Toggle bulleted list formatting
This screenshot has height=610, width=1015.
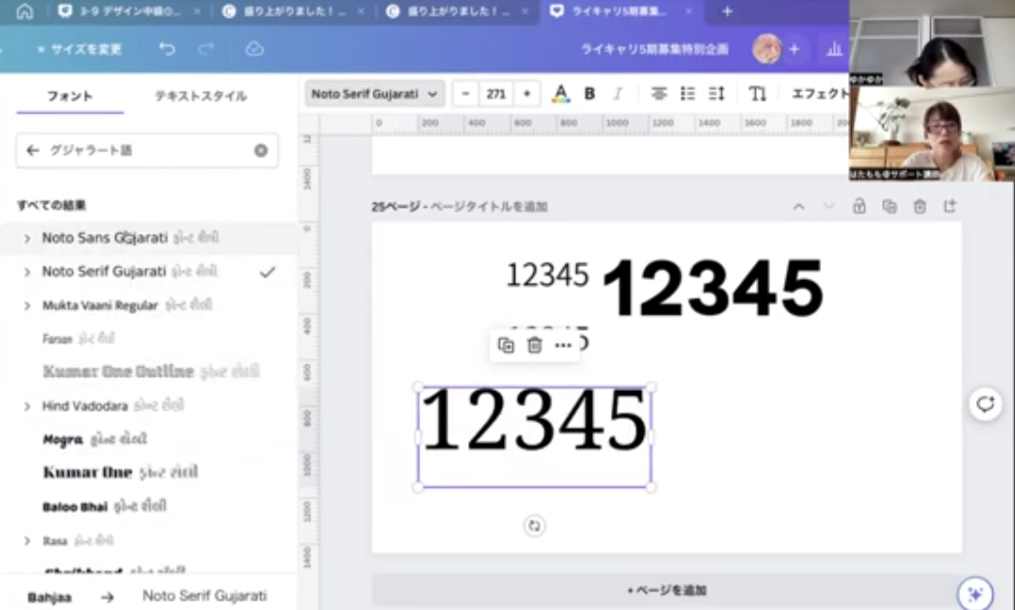tap(688, 93)
